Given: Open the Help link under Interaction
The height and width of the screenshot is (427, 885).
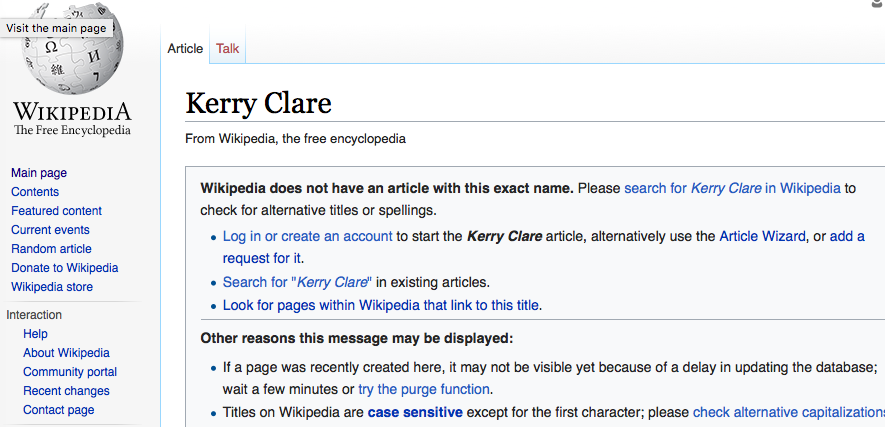Looking at the screenshot, I should click(35, 334).
